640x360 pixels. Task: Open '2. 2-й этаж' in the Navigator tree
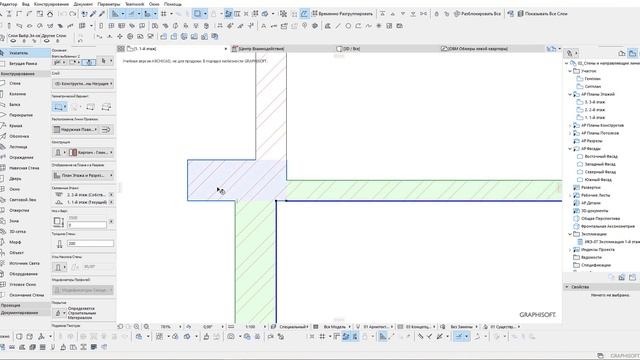[x=595, y=110]
